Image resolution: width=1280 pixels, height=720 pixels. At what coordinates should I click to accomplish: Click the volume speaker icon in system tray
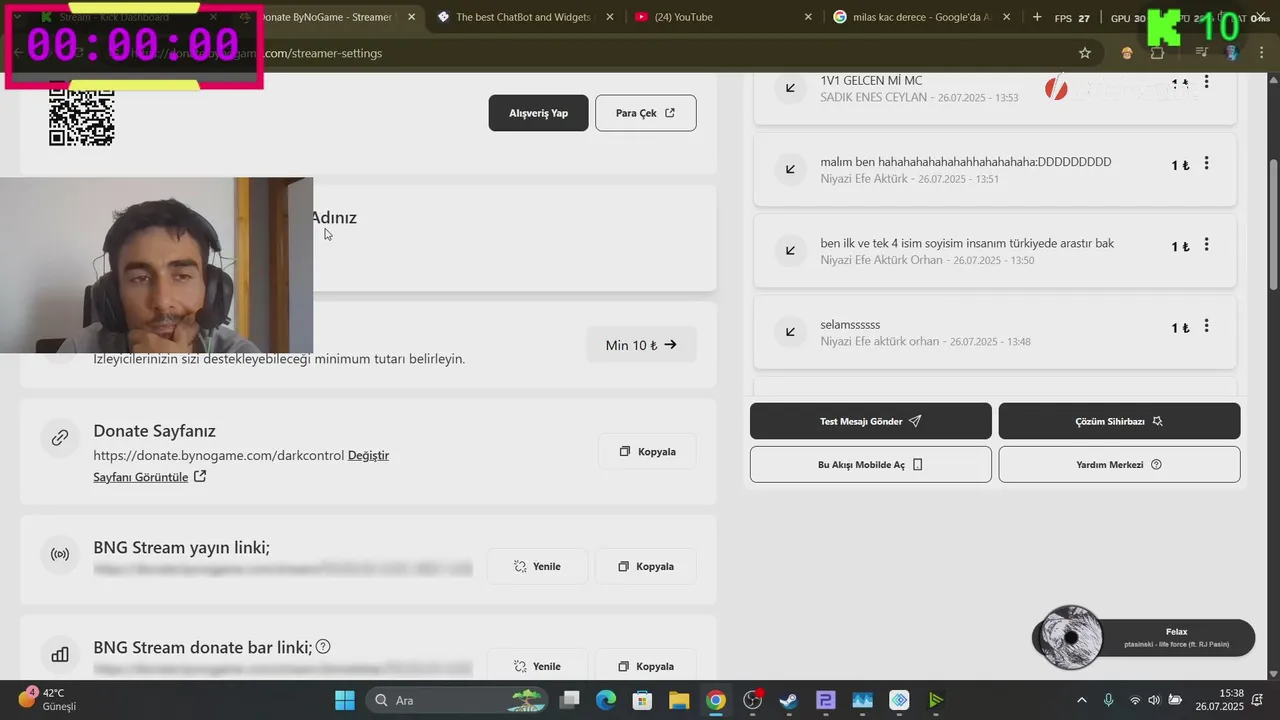pyautogui.click(x=1154, y=700)
